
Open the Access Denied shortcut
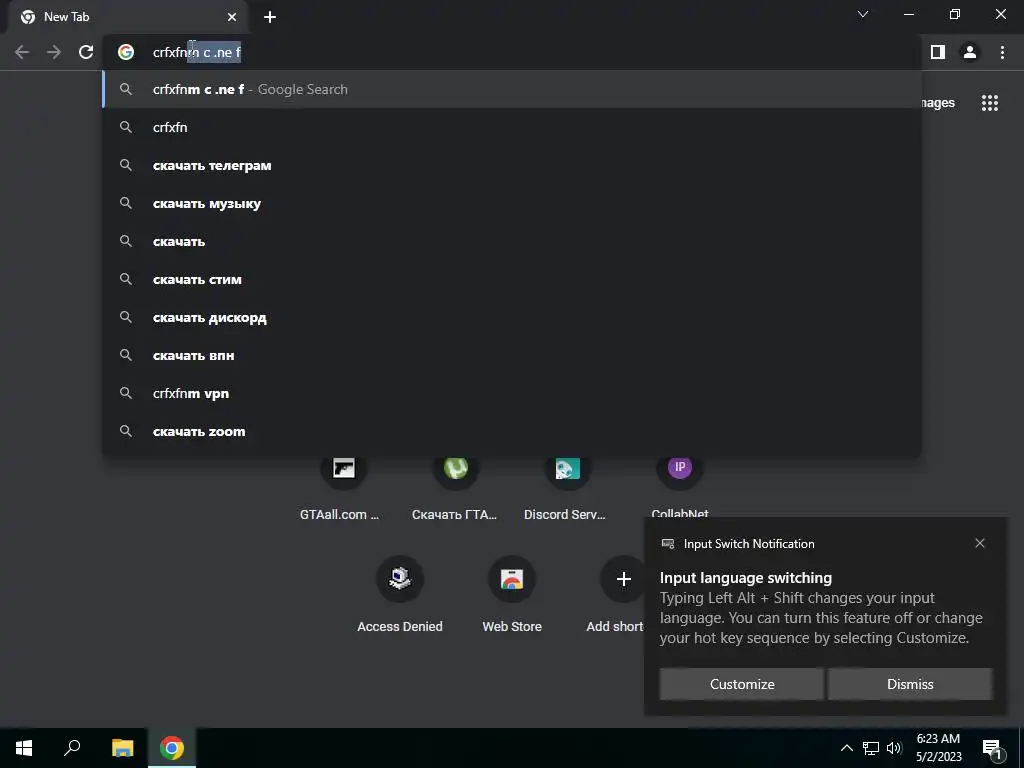pos(400,594)
